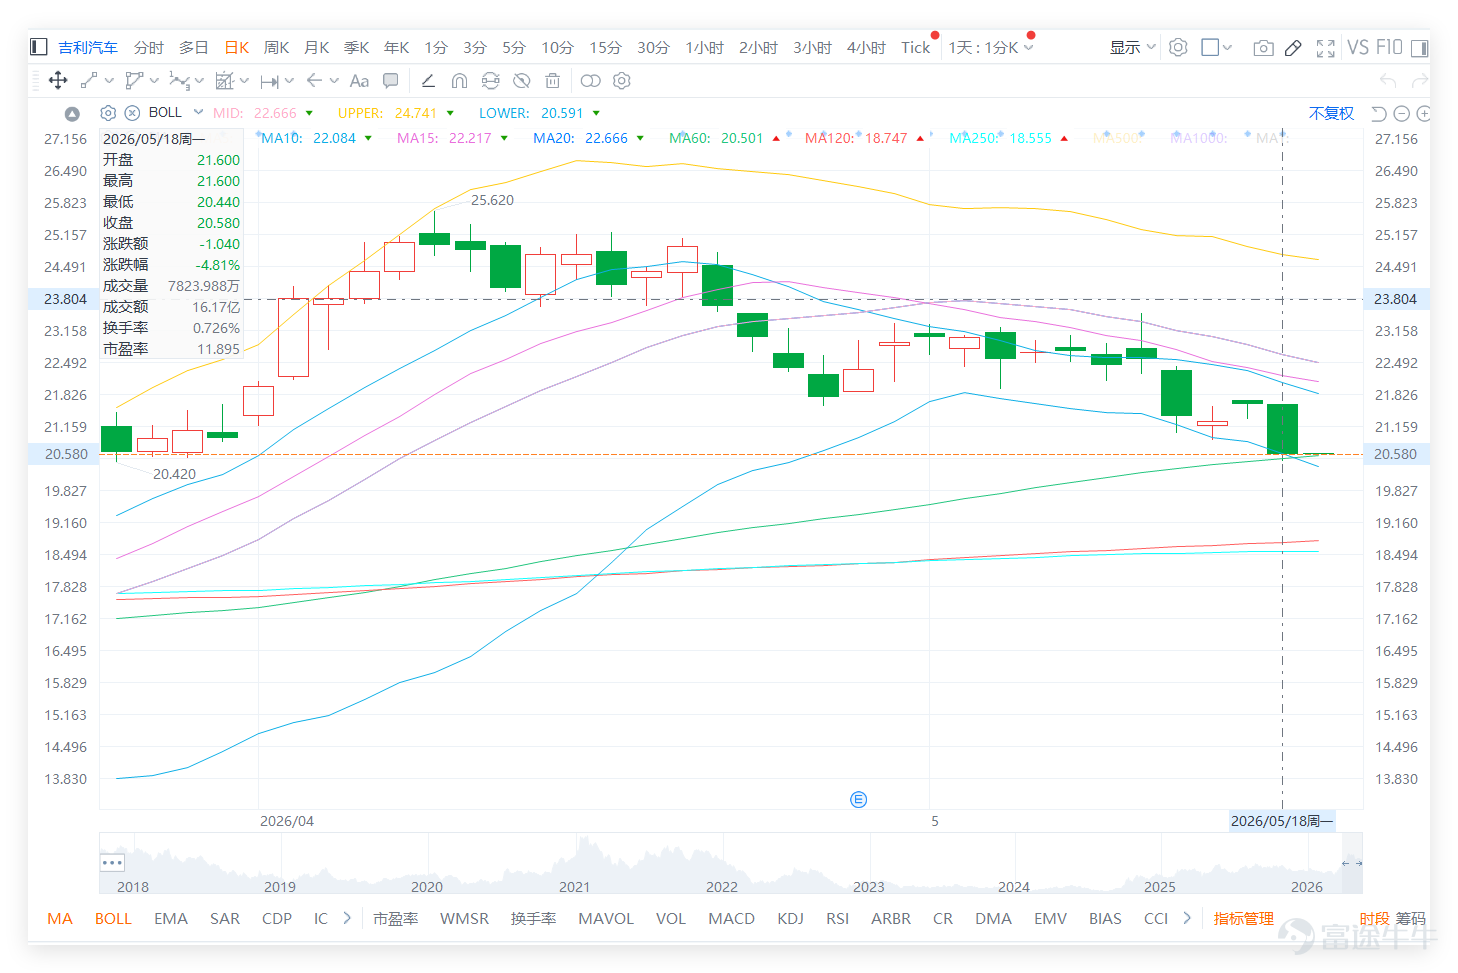Image resolution: width=1458 pixels, height=973 pixels.
Task: Reset chart zoom with the curved-arrow icon
Action: point(1379,114)
